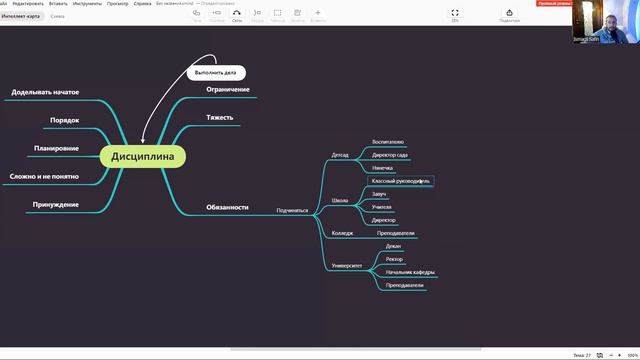Open the Insert plus icon in toolbar
This screenshot has width=640, height=360.
click(x=318, y=13)
